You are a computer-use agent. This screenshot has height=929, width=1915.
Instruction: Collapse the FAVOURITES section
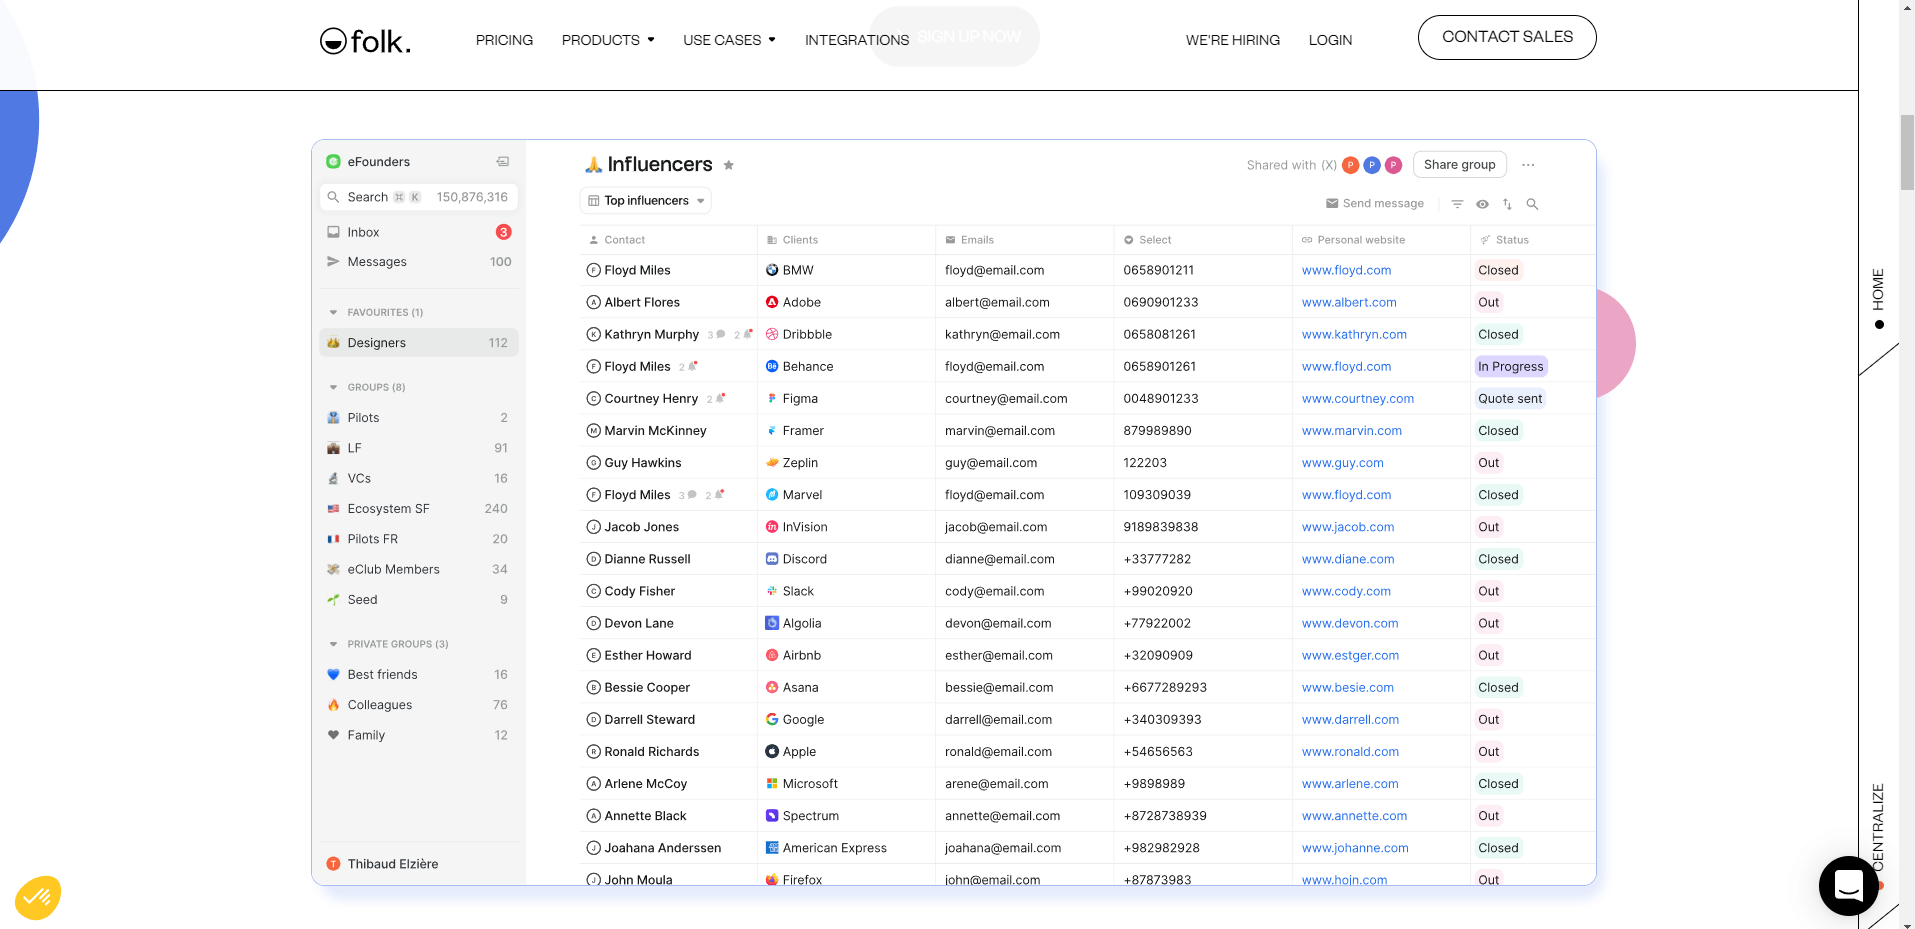point(334,313)
